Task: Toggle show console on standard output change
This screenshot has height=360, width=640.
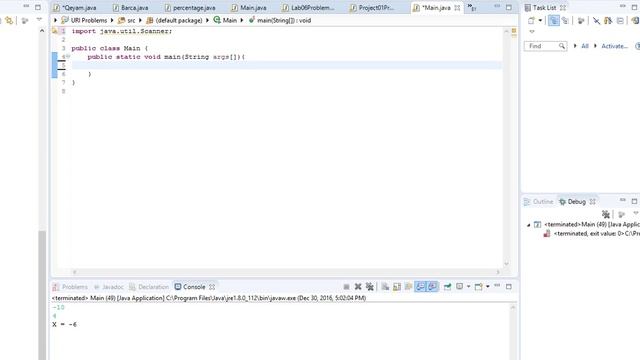Action: pyautogui.click(x=420, y=287)
